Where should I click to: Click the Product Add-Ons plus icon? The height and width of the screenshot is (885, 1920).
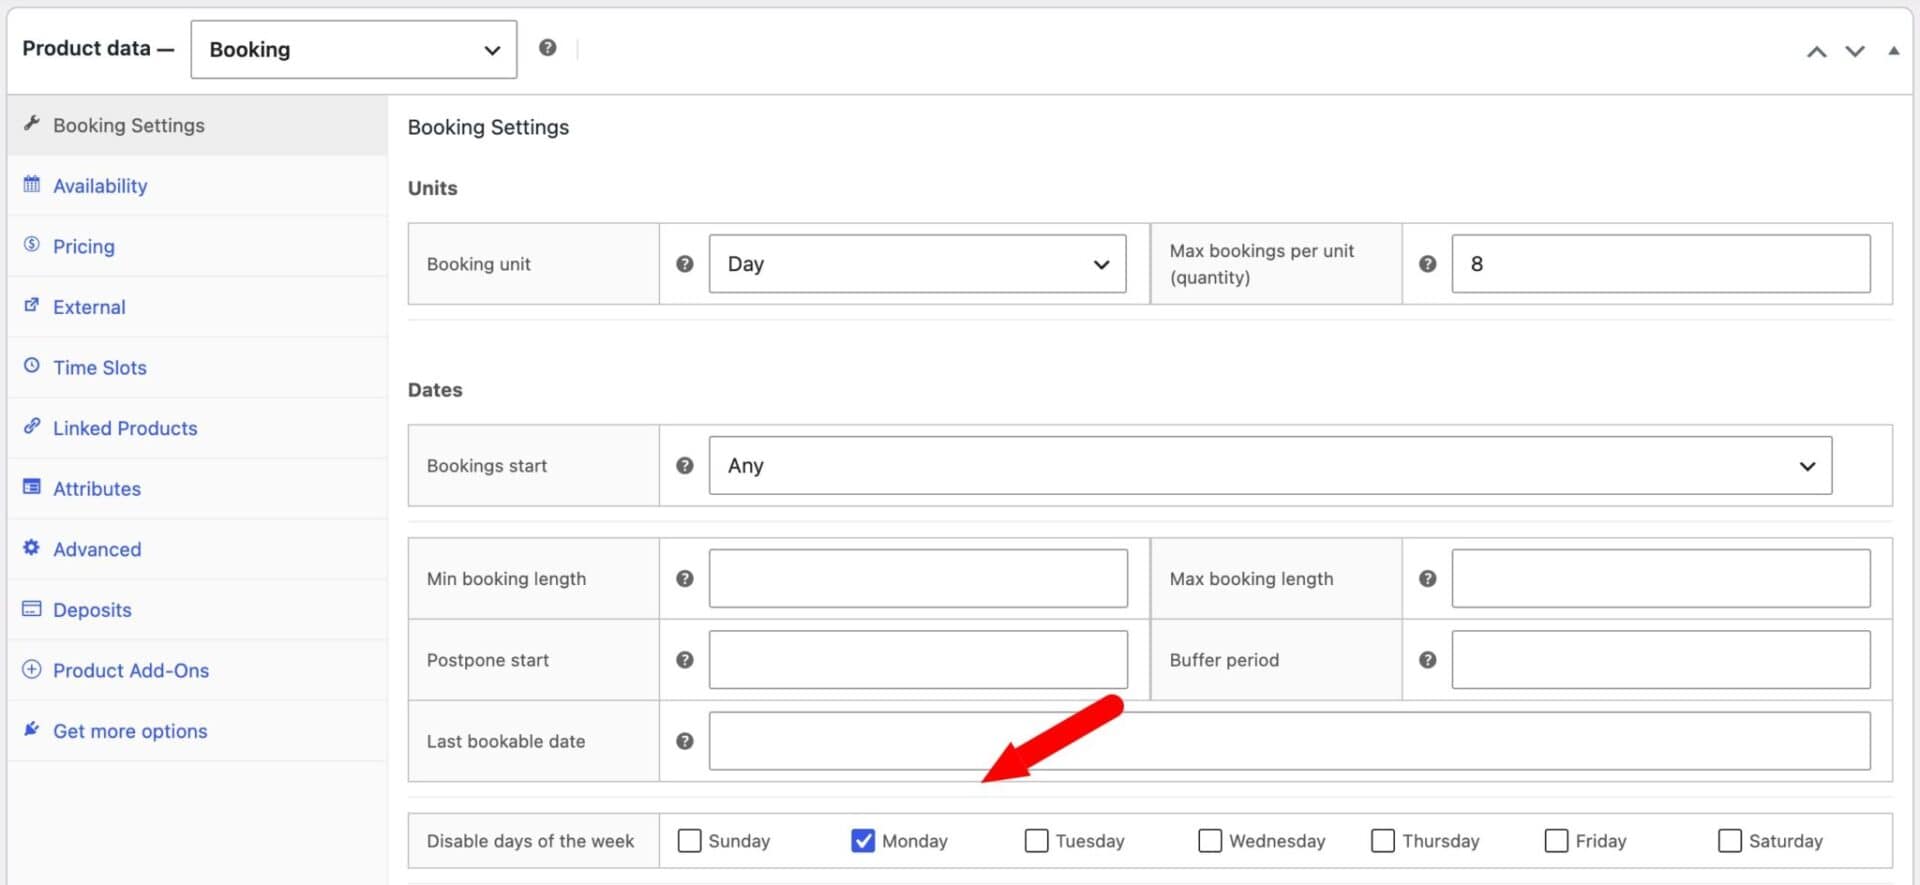[32, 669]
